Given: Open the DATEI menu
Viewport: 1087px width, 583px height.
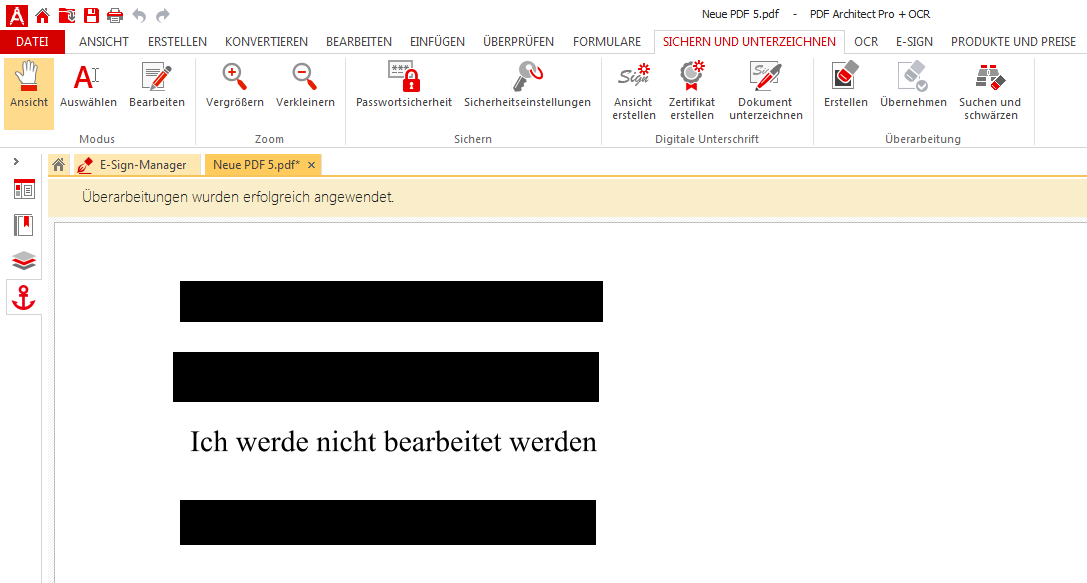Looking at the screenshot, I should tap(33, 42).
